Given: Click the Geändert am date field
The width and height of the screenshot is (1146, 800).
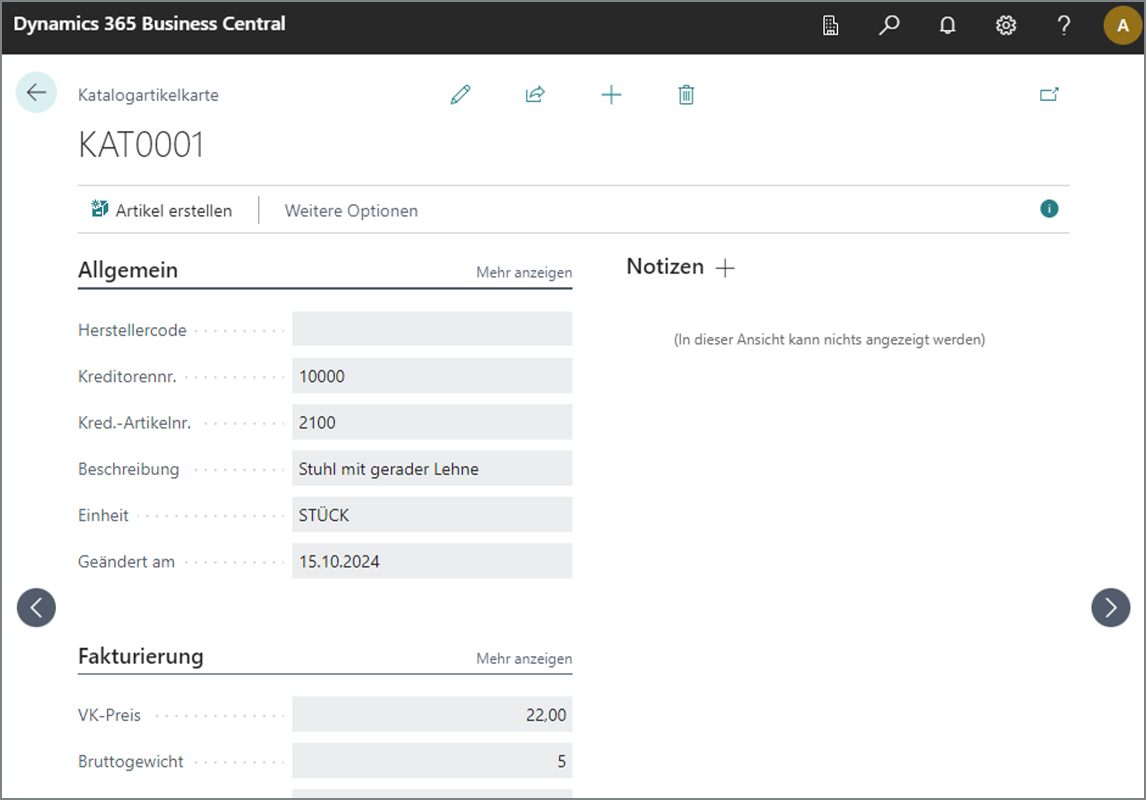Looking at the screenshot, I should (432, 561).
